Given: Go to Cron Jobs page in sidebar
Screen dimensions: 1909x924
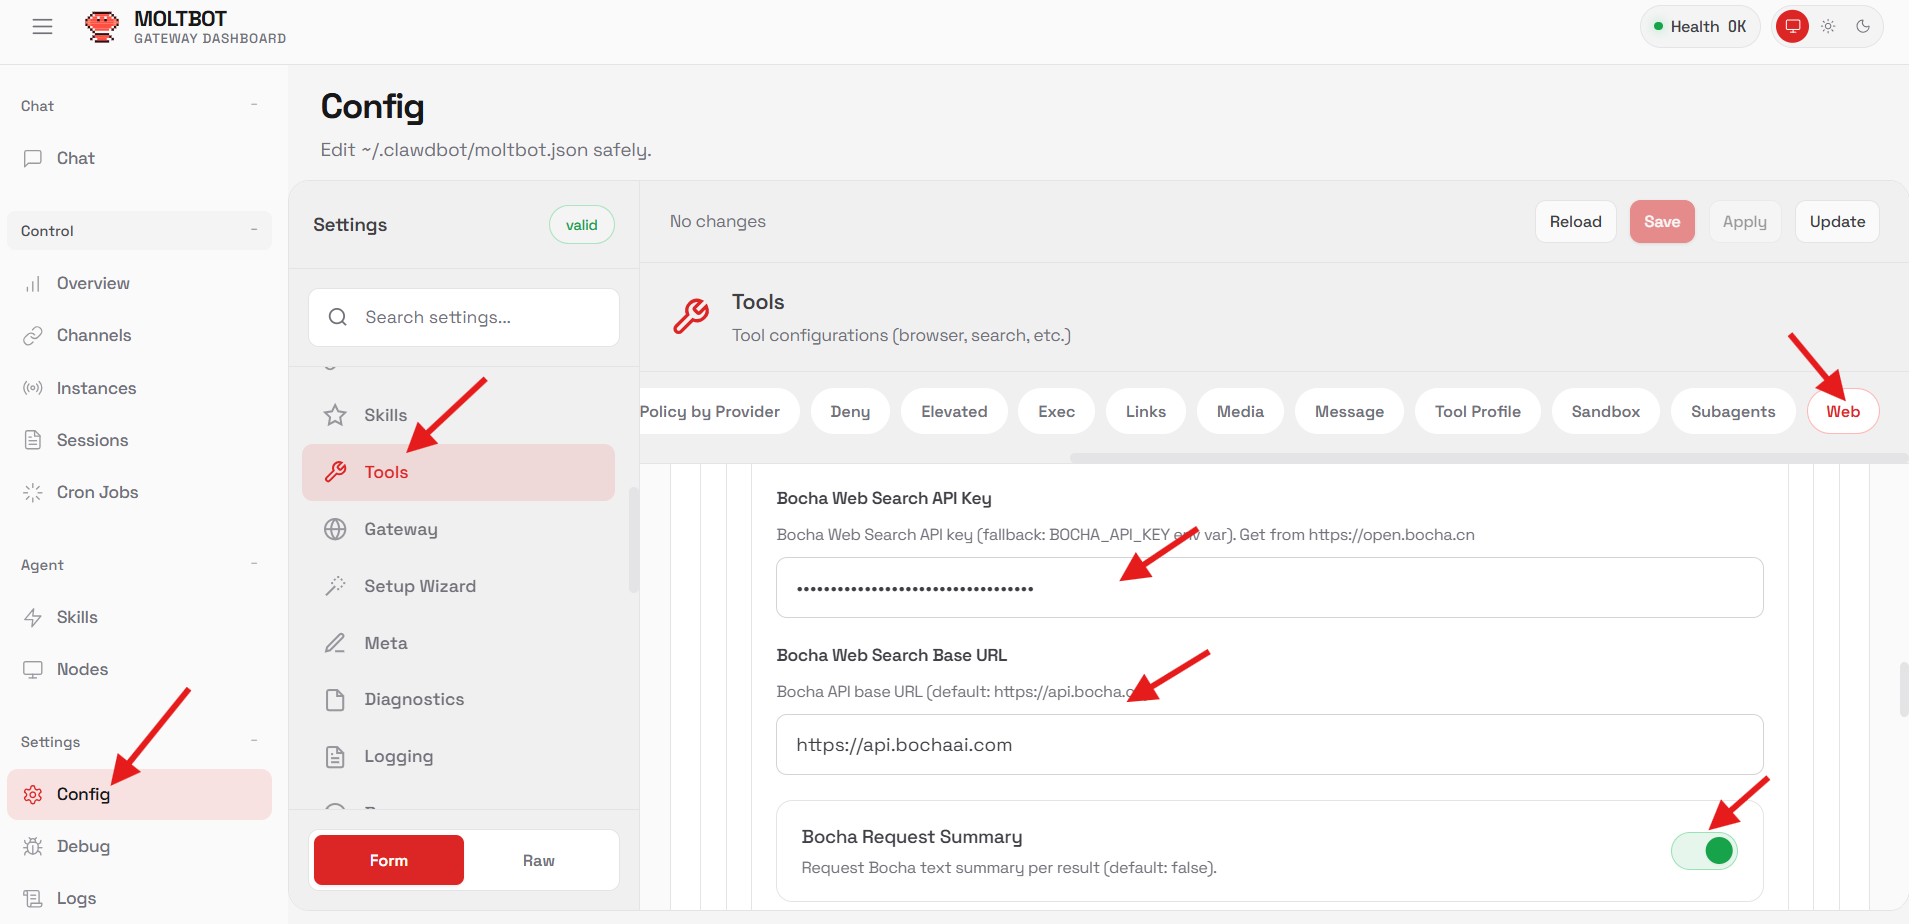Looking at the screenshot, I should (139, 492).
